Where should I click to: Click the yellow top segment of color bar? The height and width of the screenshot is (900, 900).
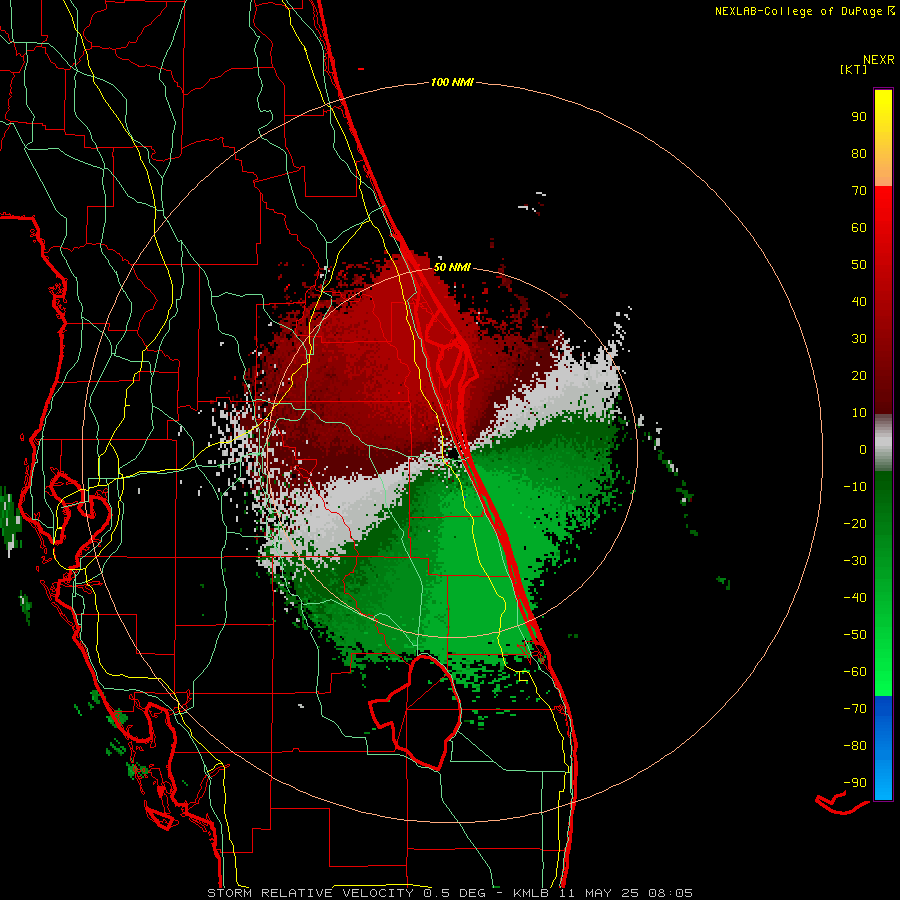pos(883,138)
